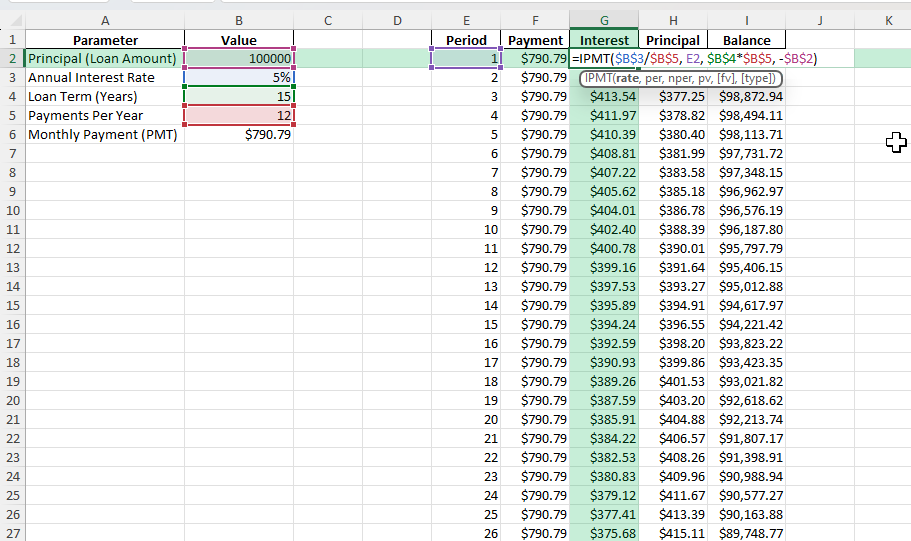The image size is (911, 541).
Task: Select row 6 header
Action: tap(12, 135)
